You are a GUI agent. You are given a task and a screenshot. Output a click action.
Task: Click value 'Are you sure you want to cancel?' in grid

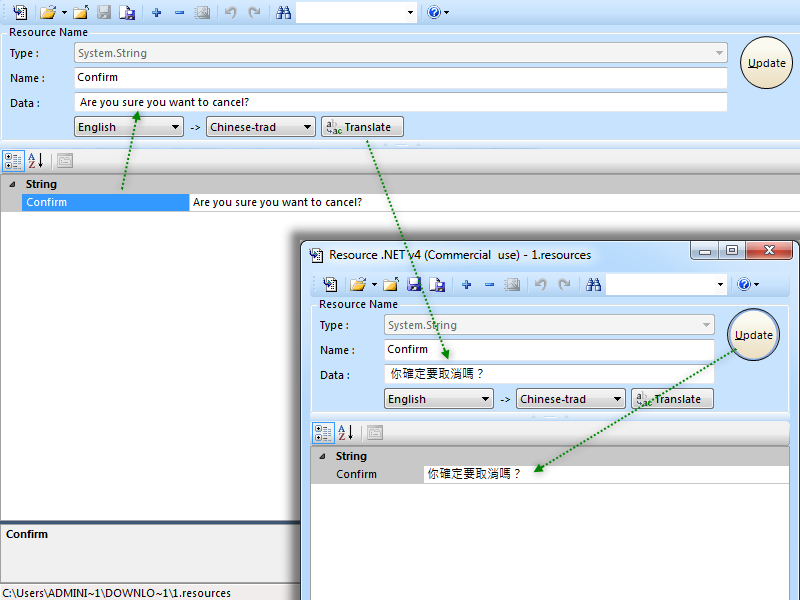click(x=277, y=203)
